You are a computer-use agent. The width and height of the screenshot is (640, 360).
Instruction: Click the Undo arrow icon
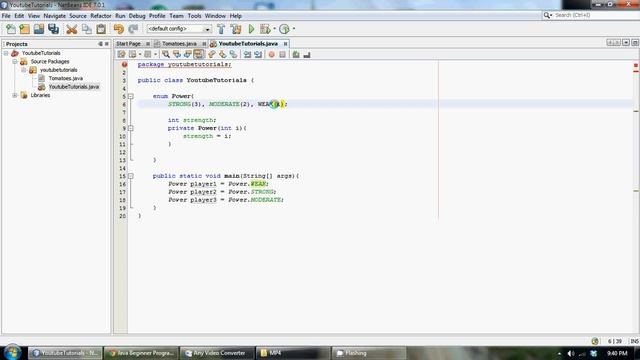pos(118,29)
